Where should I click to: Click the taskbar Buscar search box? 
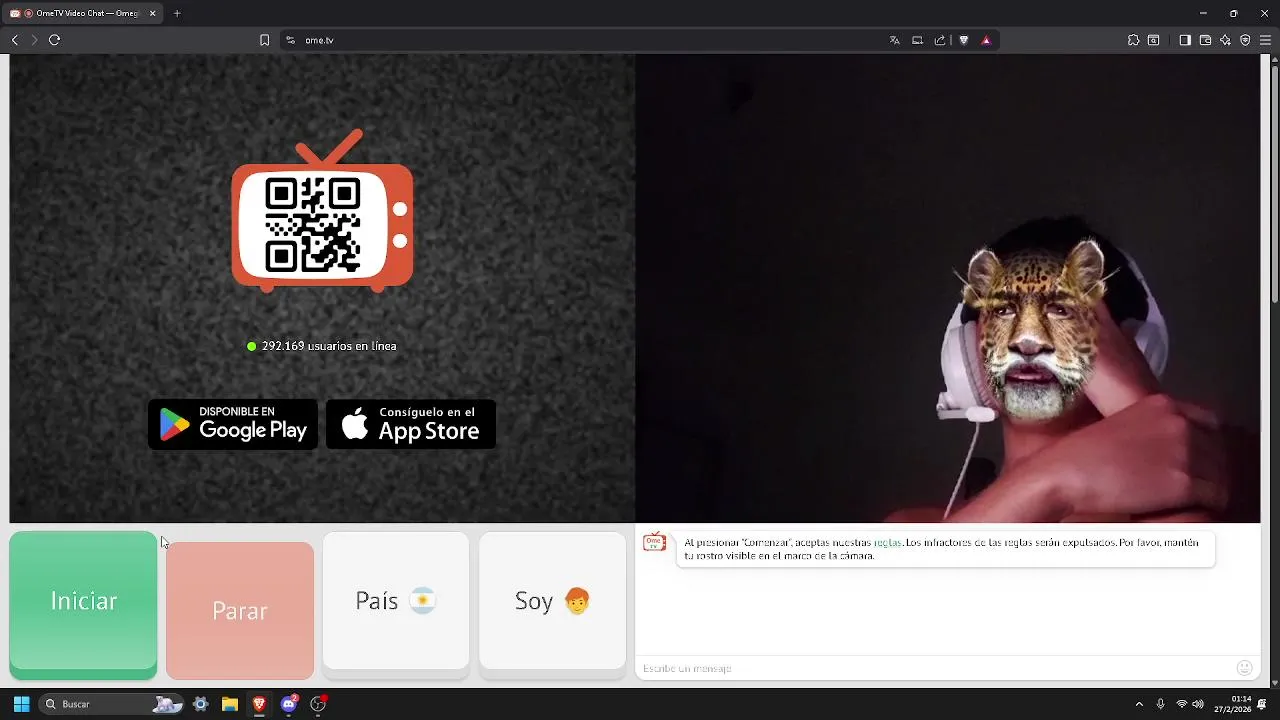112,704
